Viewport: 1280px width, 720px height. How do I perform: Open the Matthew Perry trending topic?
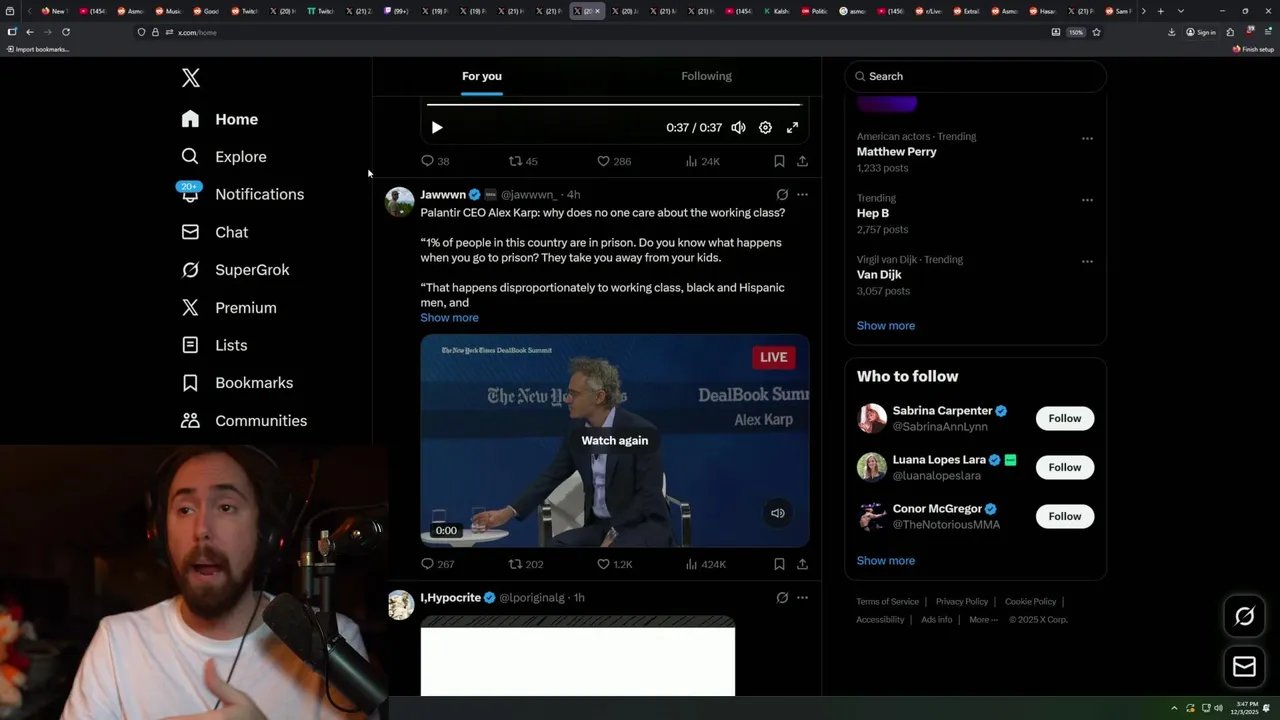coord(896,152)
